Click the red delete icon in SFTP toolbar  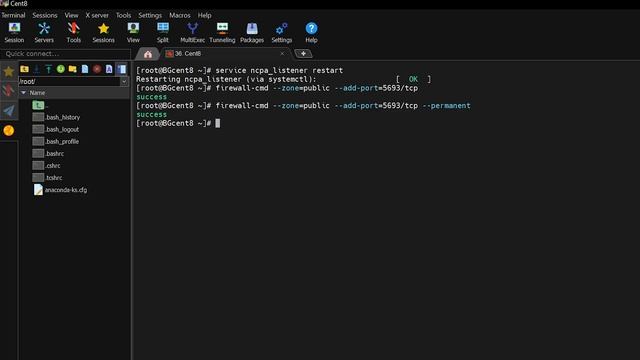pyautogui.click(x=97, y=69)
